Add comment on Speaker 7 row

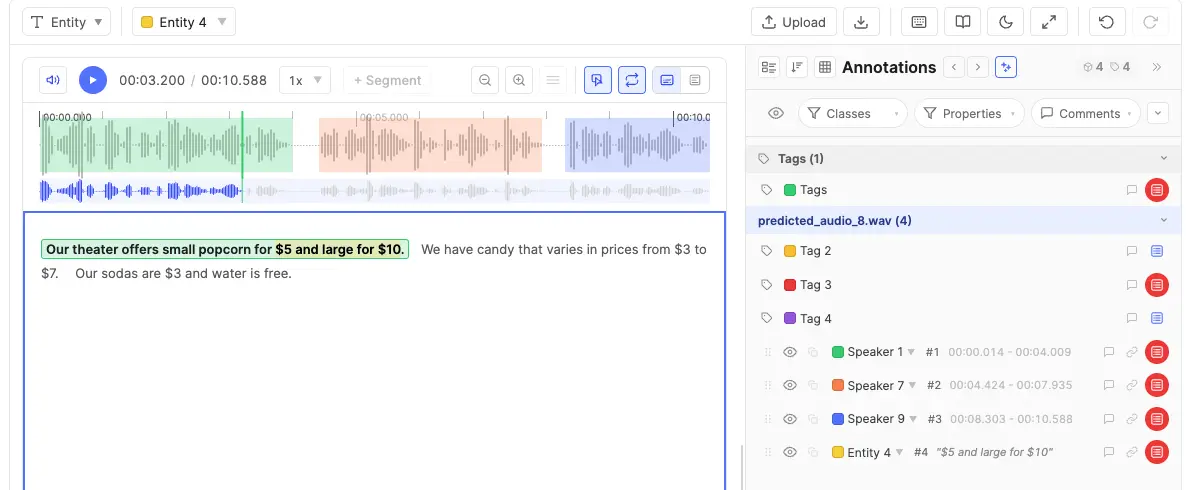(x=1109, y=385)
